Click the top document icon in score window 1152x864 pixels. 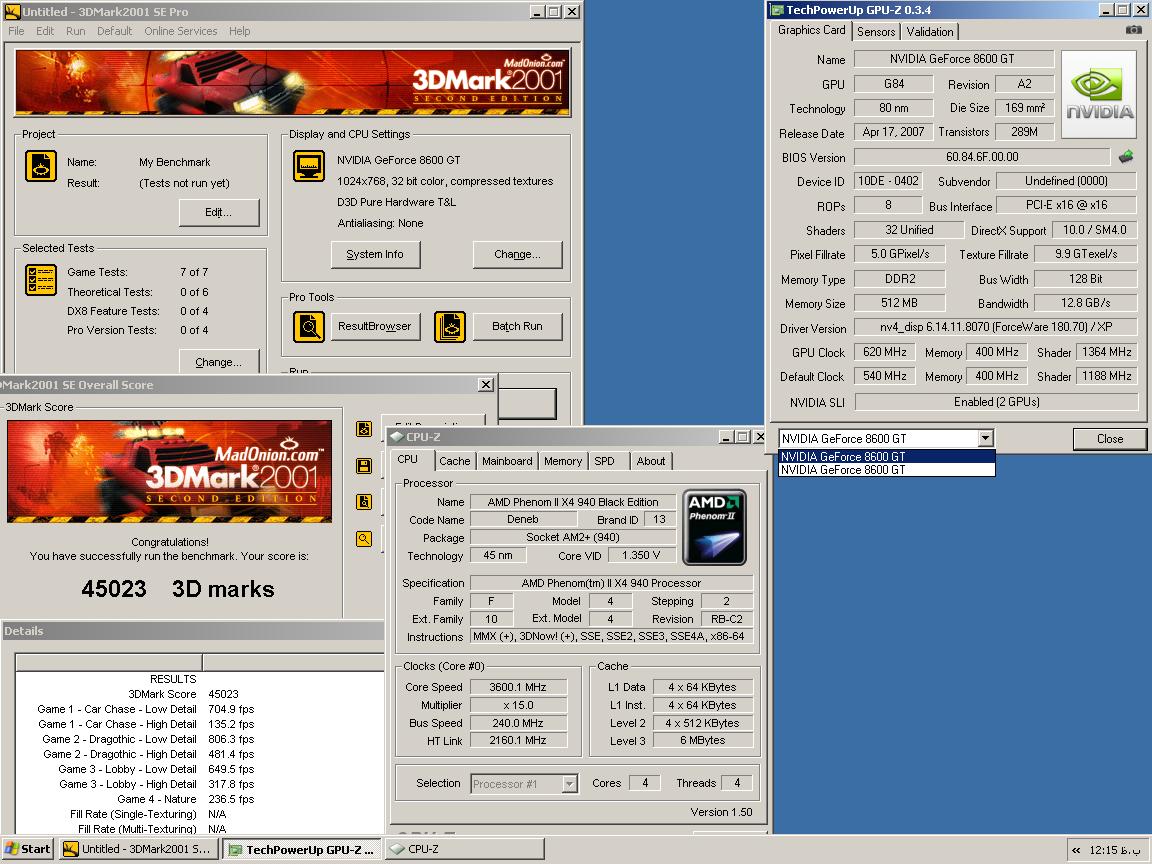(x=364, y=429)
